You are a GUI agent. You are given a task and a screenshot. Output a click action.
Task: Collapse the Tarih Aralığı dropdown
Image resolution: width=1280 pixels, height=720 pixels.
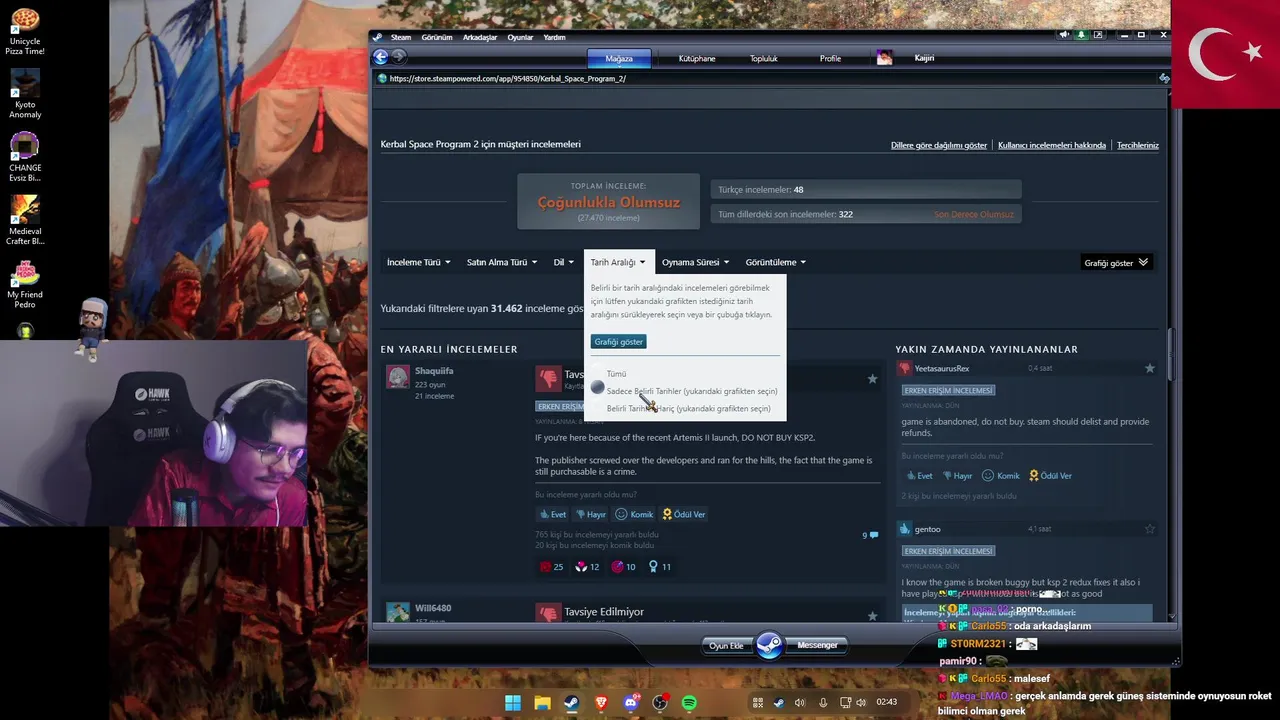[618, 262]
